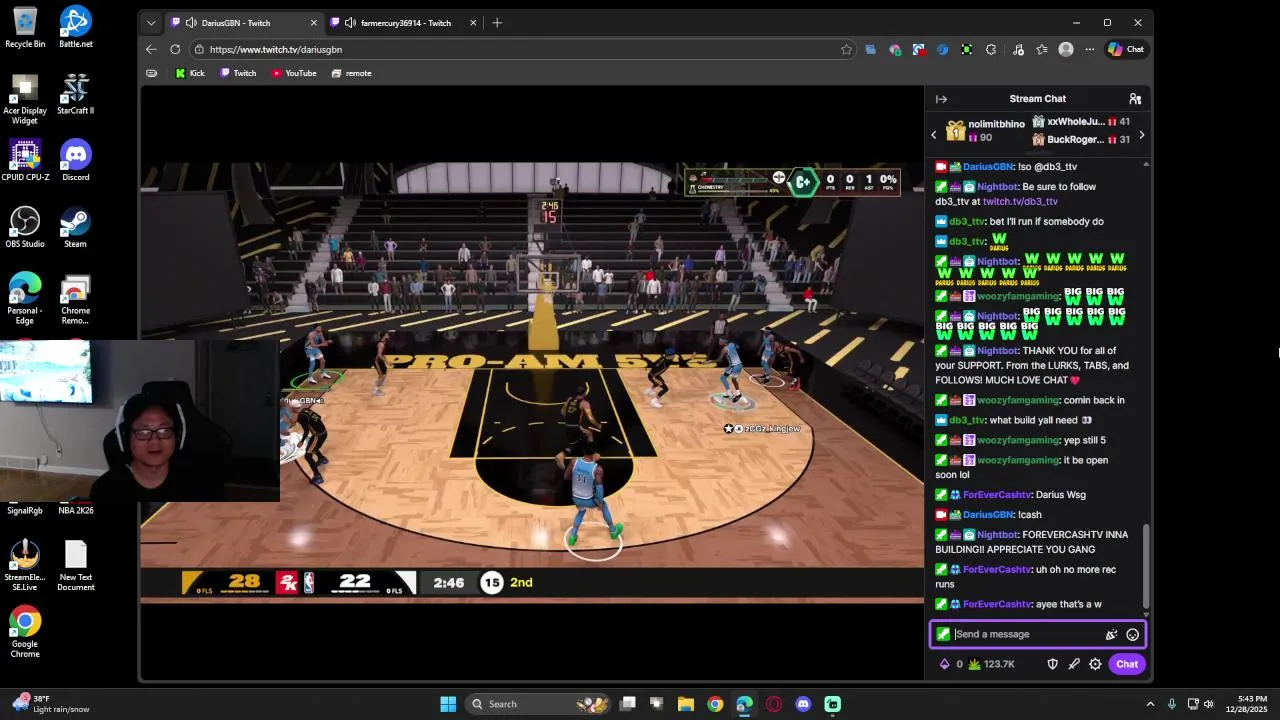The width and height of the screenshot is (1280, 720).
Task: Select the Steam desktop icon
Action: 75,227
